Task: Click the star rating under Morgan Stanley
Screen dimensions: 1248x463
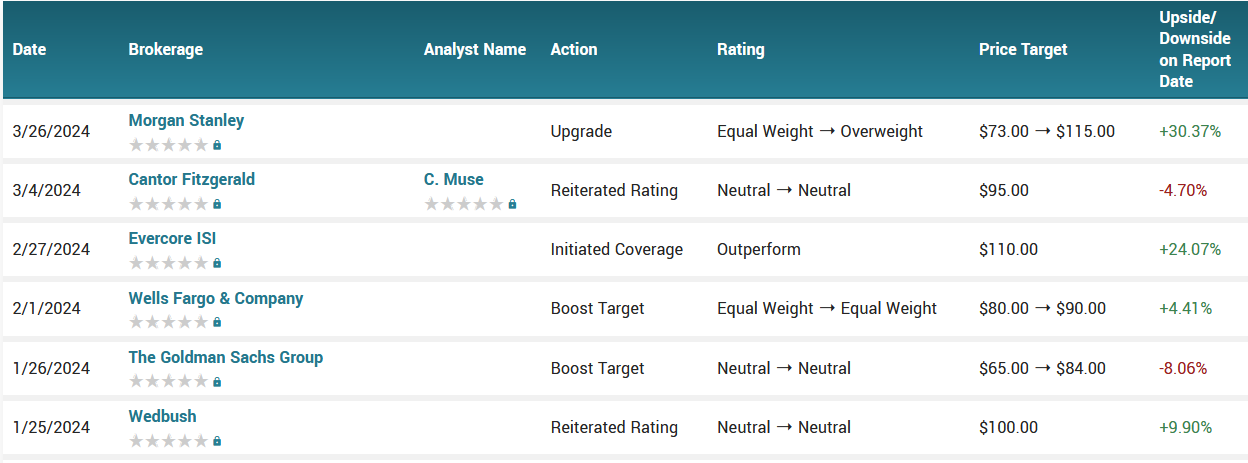Action: [169, 145]
